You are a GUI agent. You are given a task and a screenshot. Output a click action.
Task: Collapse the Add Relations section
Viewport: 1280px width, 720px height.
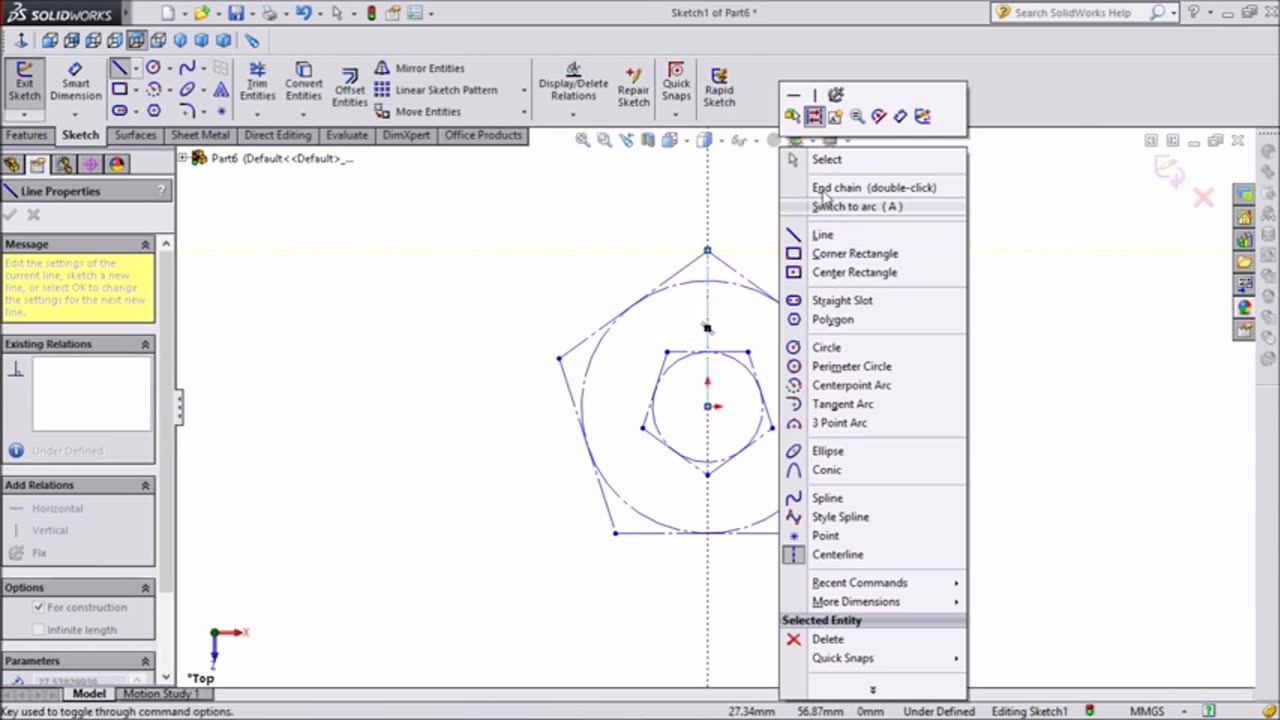point(145,485)
